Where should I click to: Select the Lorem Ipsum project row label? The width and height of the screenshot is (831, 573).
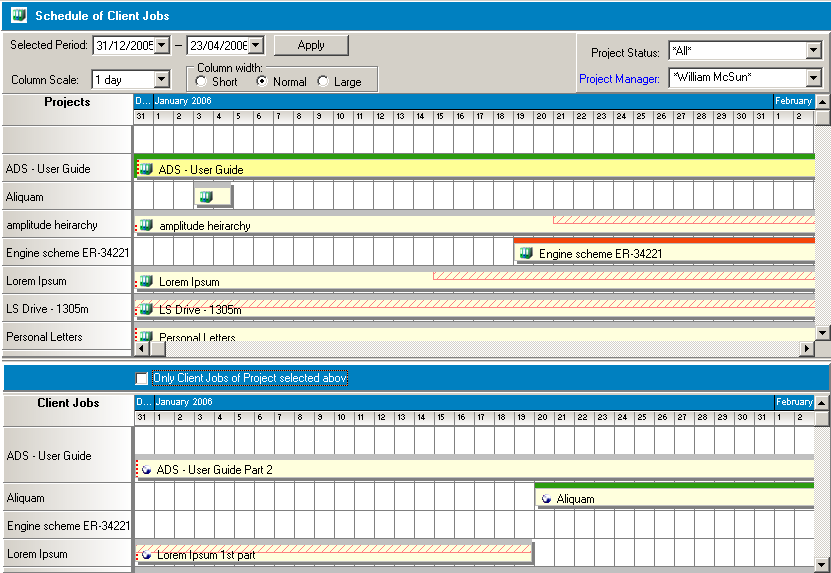67,281
